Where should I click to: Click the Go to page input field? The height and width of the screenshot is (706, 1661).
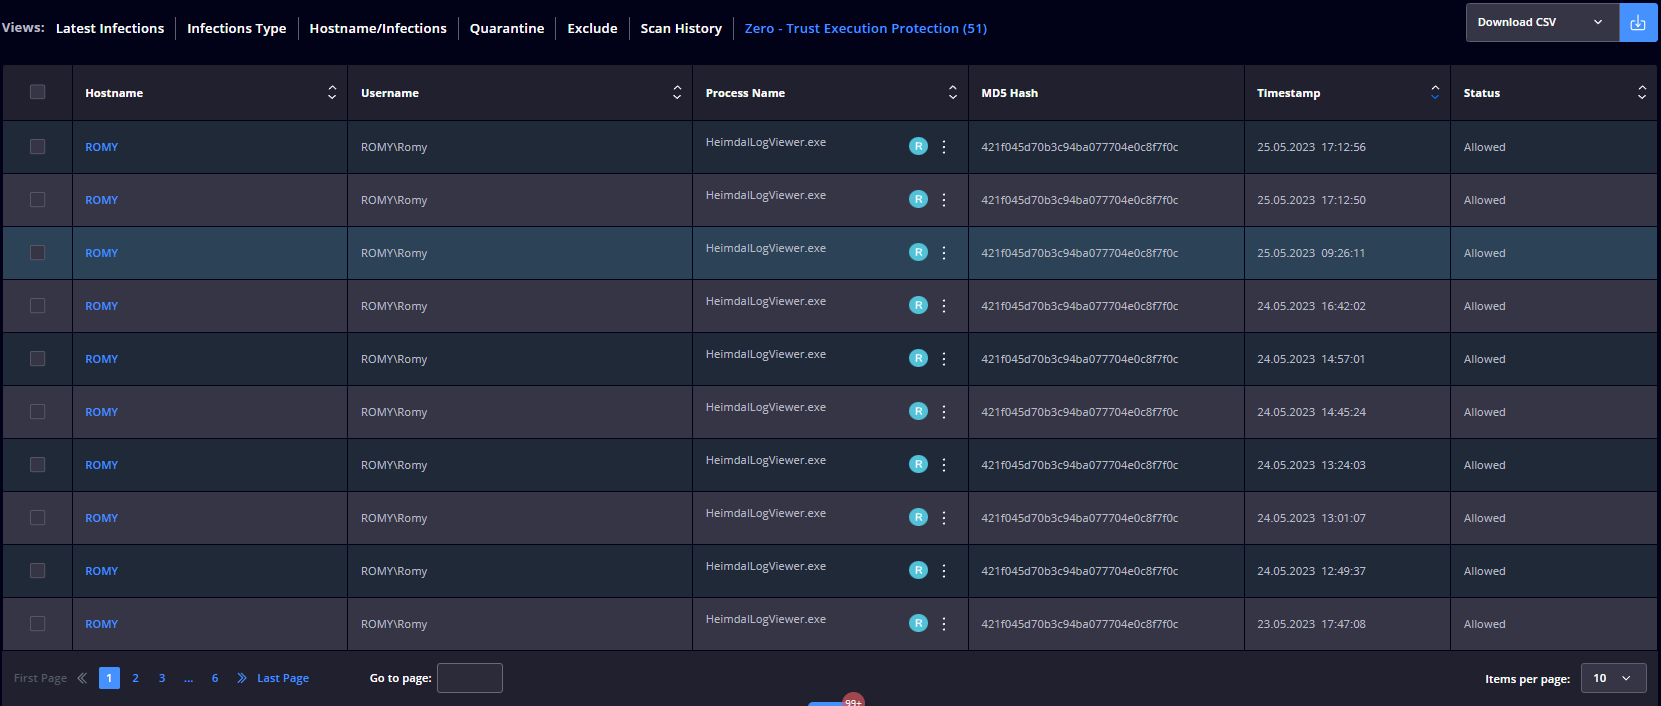[x=470, y=678]
